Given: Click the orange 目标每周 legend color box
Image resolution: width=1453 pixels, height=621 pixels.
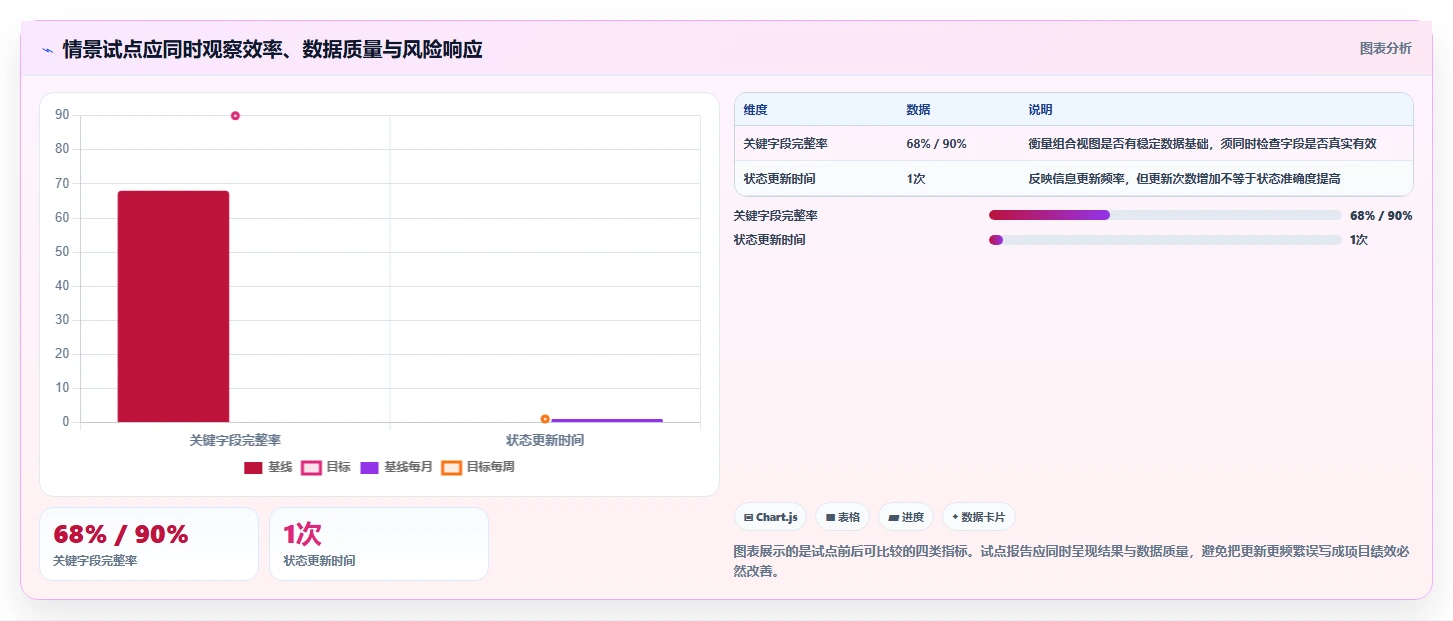Looking at the screenshot, I should click(x=451, y=467).
